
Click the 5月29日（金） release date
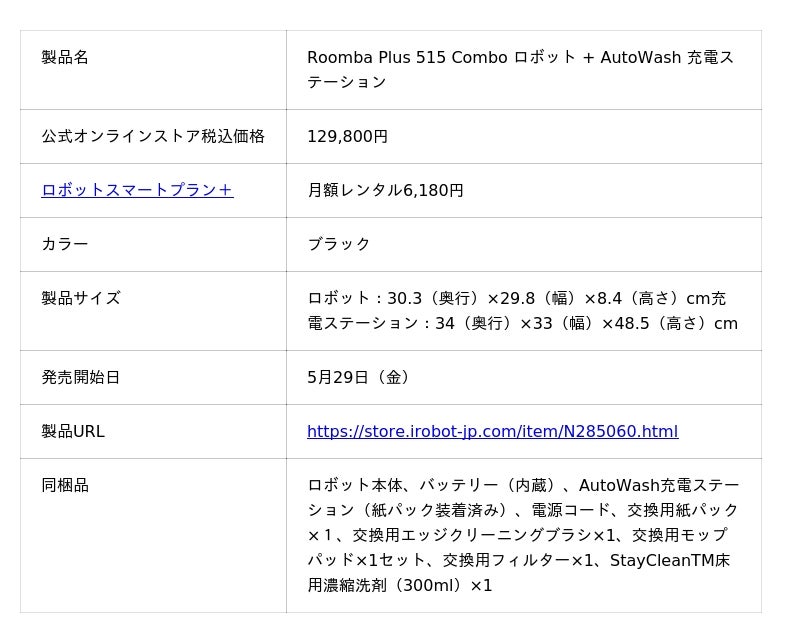tap(358, 378)
